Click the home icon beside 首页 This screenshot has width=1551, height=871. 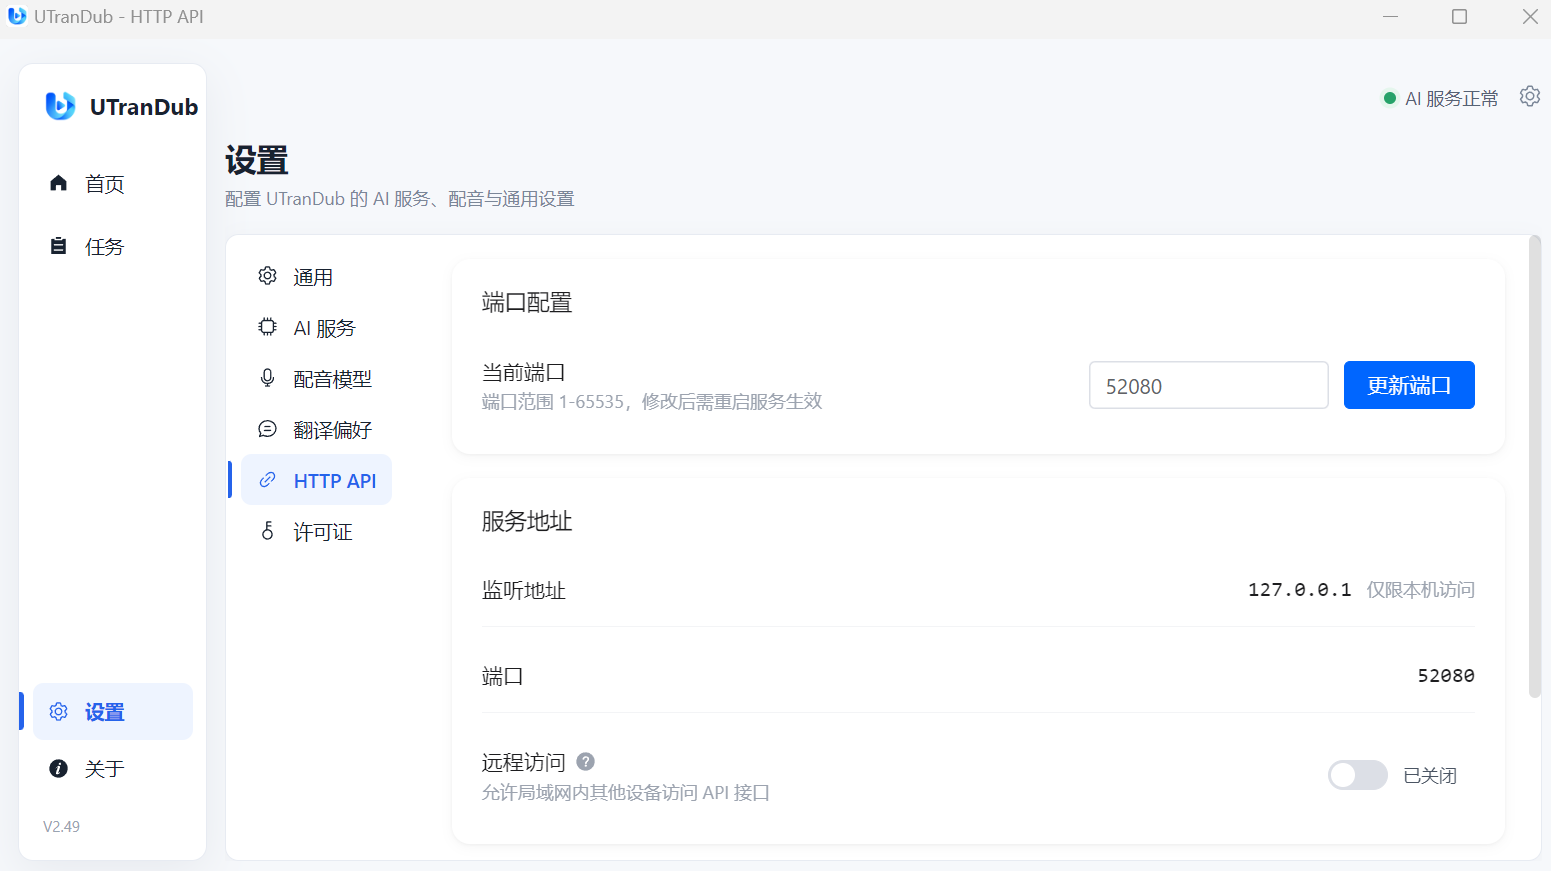coord(59,183)
